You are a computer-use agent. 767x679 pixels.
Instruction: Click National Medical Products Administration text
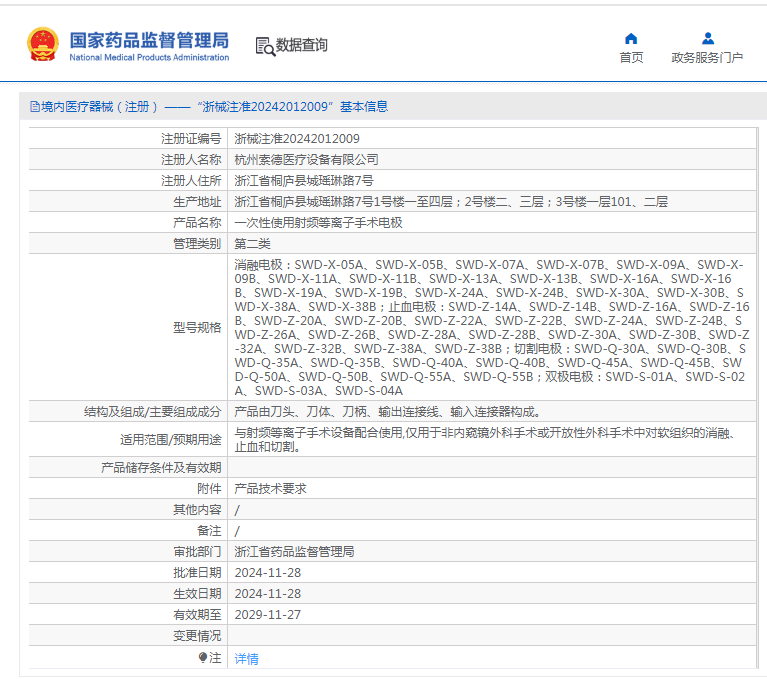(x=149, y=57)
